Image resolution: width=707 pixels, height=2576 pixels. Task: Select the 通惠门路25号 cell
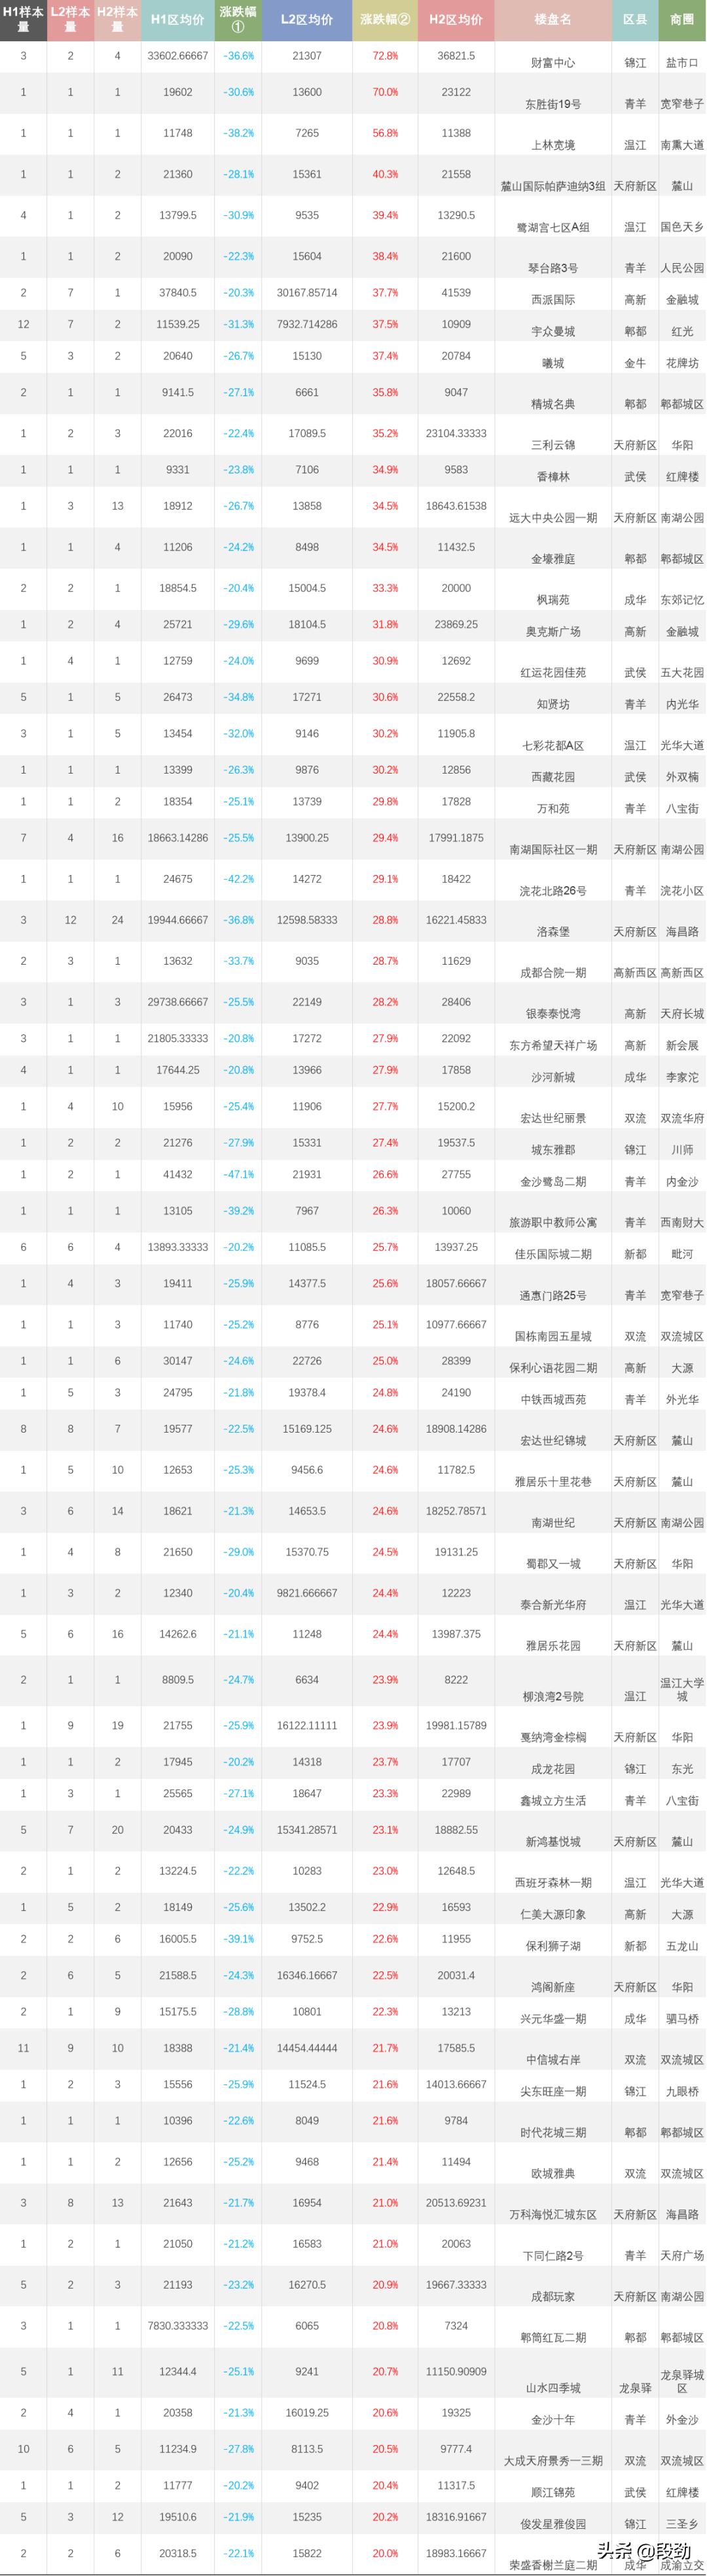tap(553, 1296)
